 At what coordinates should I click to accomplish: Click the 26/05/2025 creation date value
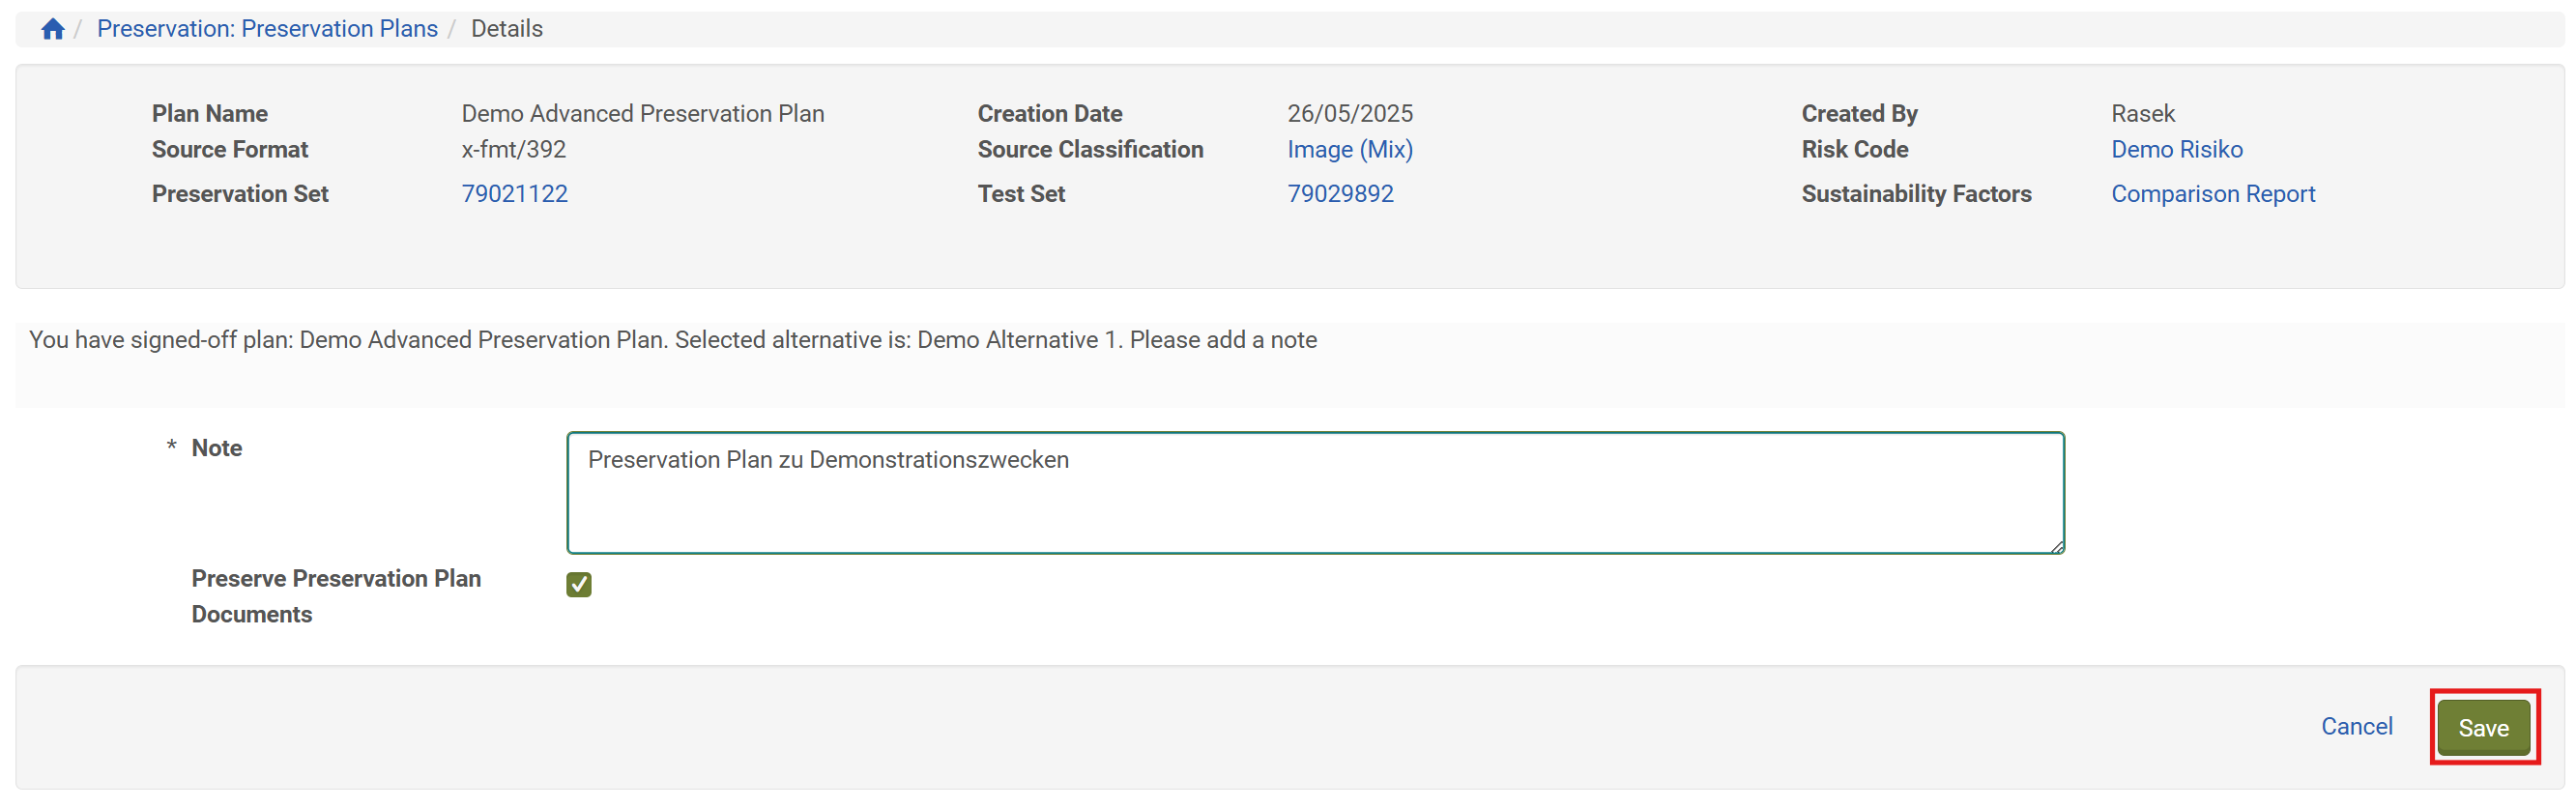click(x=1349, y=114)
